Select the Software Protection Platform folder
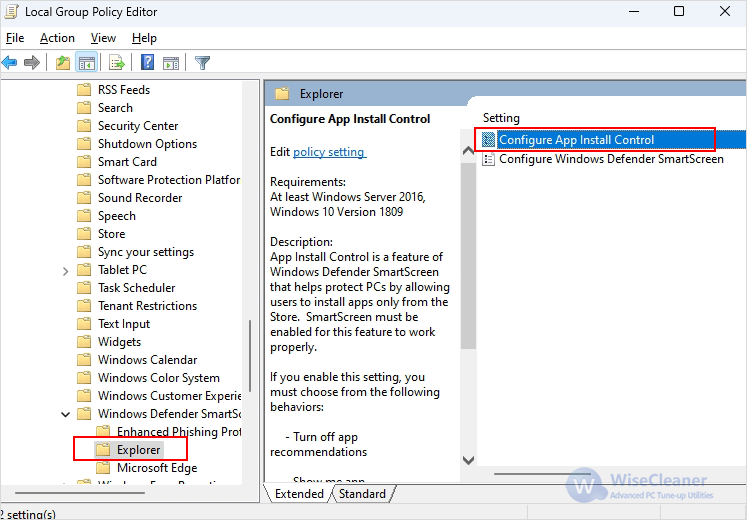 [x=169, y=180]
